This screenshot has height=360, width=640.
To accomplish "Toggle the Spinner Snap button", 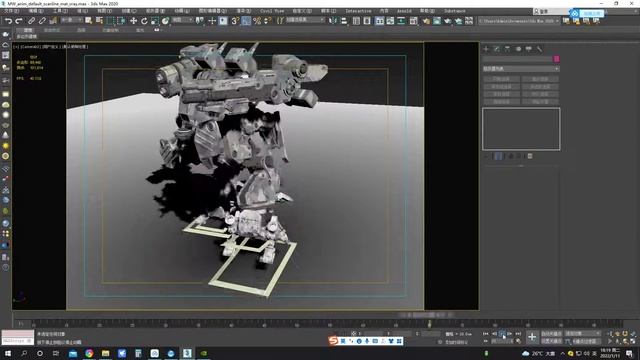I will [x=267, y=21].
